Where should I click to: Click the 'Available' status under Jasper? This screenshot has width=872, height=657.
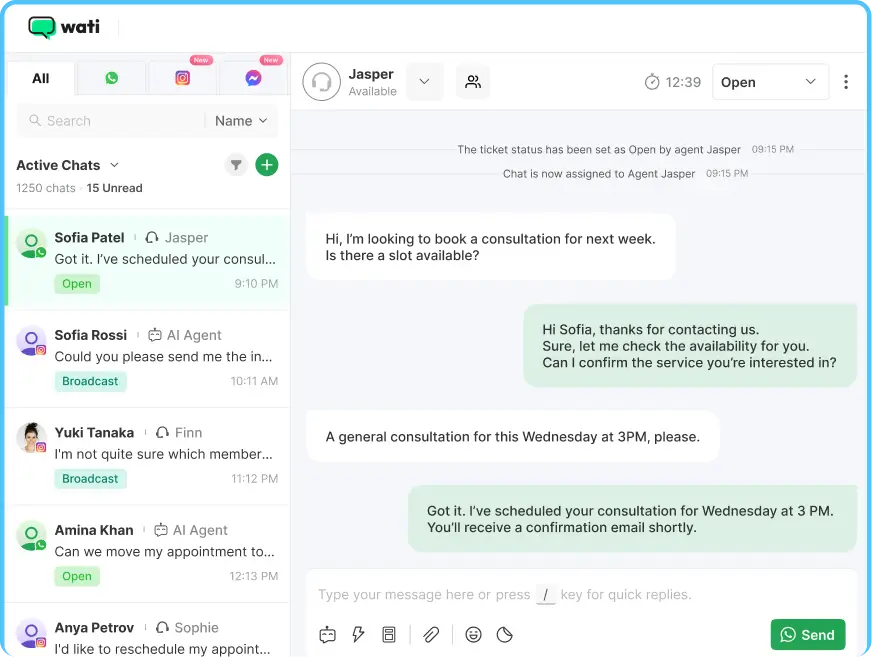(373, 91)
